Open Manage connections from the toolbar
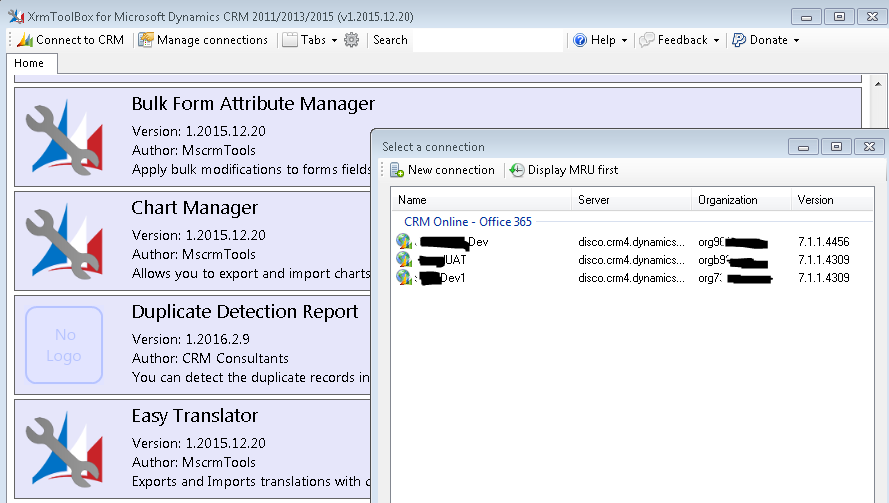889x503 pixels. 203,40
